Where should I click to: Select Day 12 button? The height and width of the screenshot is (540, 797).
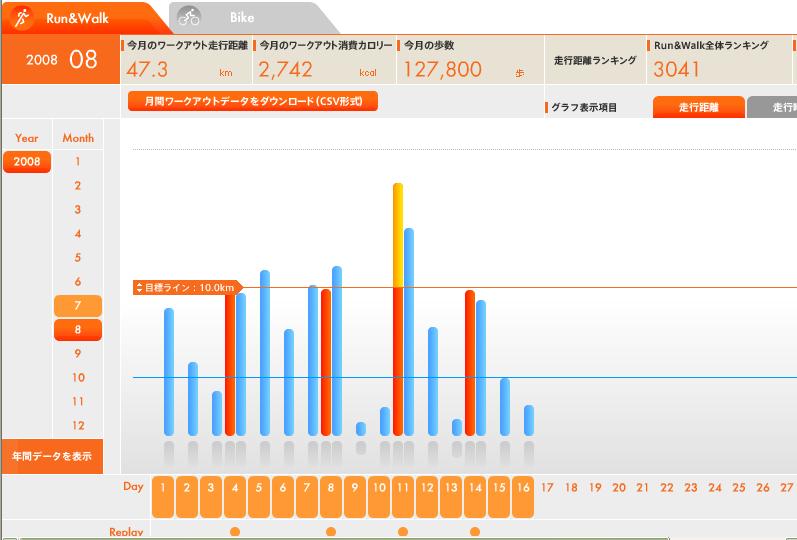pyautogui.click(x=427, y=496)
